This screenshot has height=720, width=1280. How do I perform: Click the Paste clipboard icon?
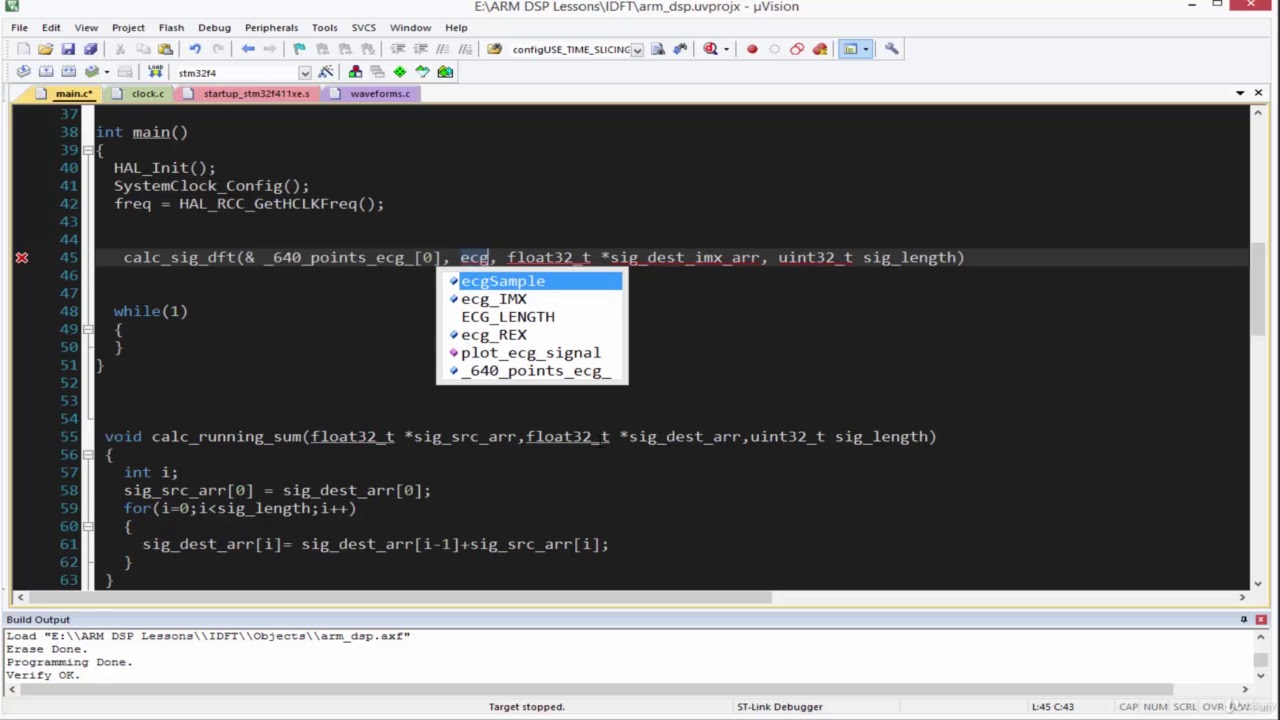165,49
